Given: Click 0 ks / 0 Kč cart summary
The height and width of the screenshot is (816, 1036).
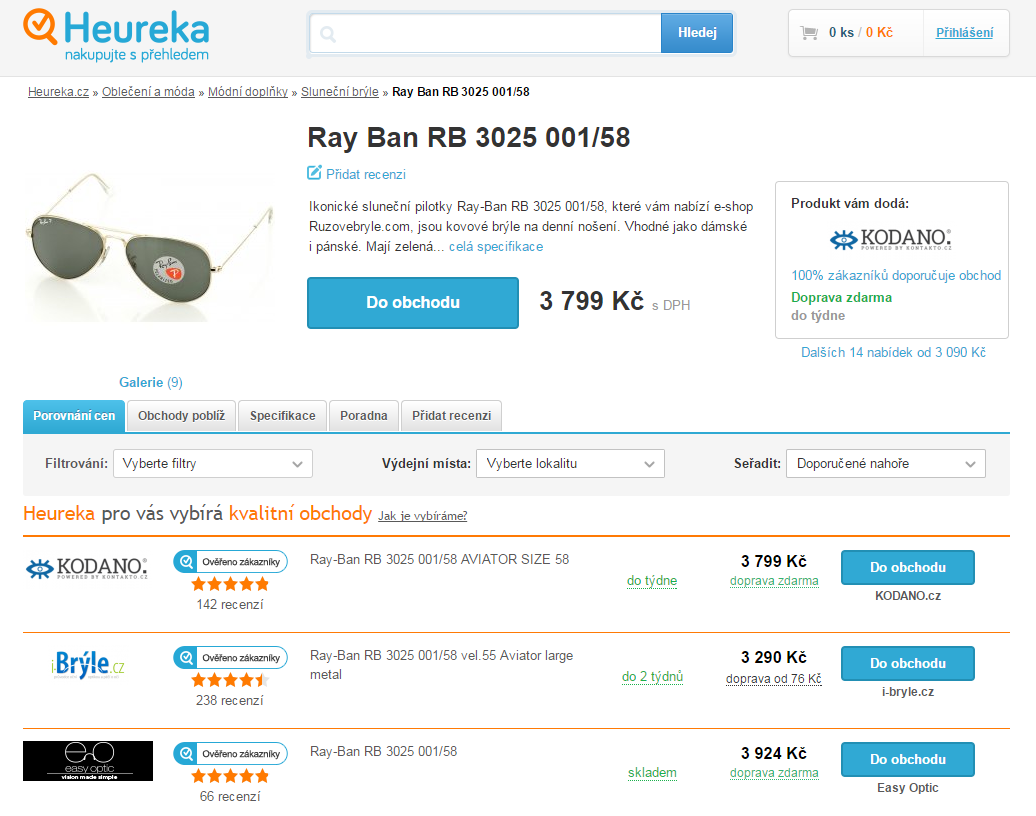Looking at the screenshot, I should (x=860, y=32).
